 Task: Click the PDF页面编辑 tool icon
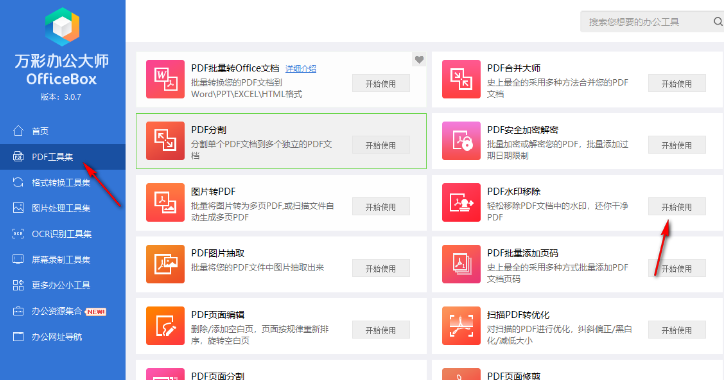[165, 326]
